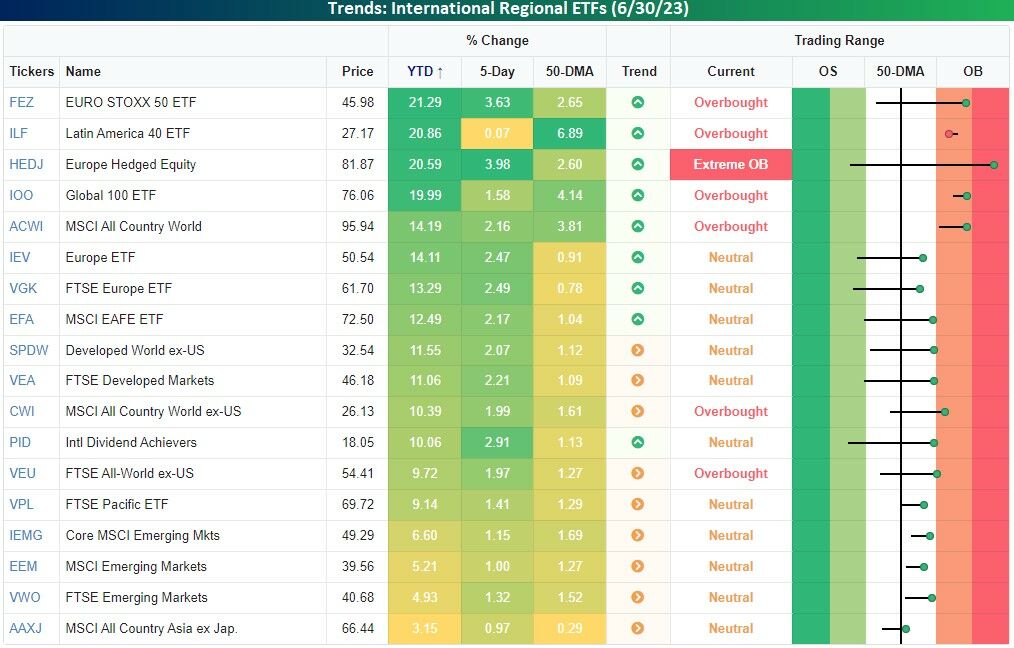Click the Name column header
The width and height of the screenshot is (1014, 648).
[83, 71]
